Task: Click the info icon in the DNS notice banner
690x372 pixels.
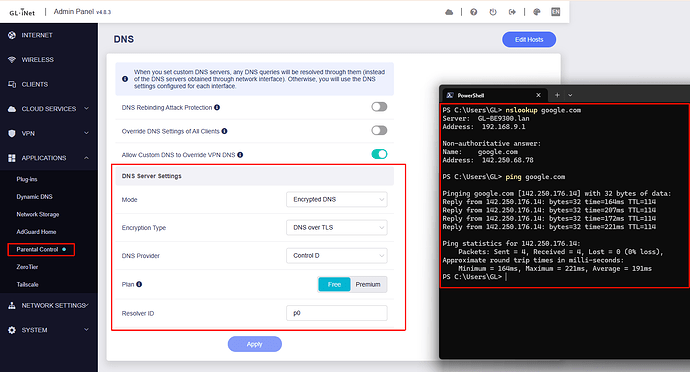Action: (x=125, y=79)
